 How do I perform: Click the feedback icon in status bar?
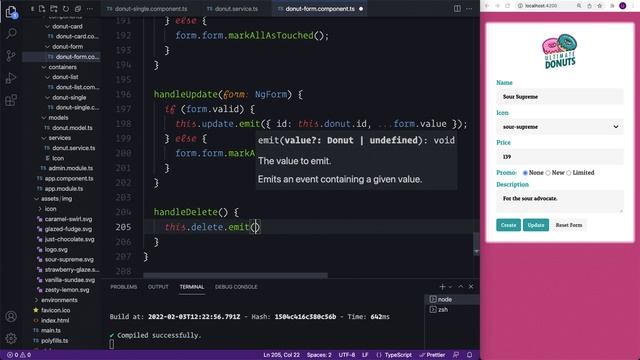point(456,355)
